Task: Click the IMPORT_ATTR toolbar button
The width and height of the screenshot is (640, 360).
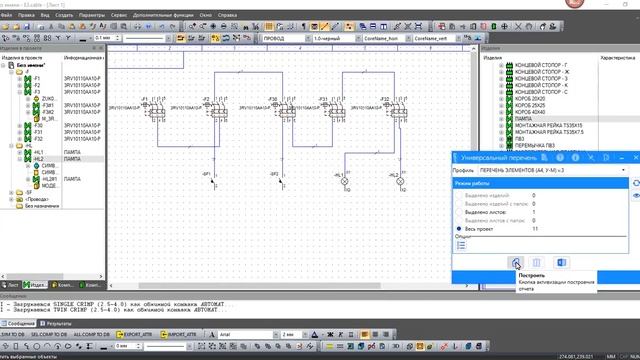Action: pyautogui.click(x=179, y=334)
